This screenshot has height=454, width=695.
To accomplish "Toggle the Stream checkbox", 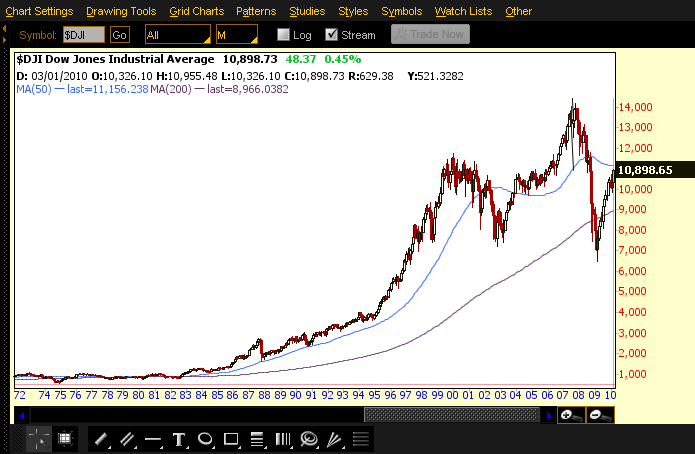I will click(331, 35).
